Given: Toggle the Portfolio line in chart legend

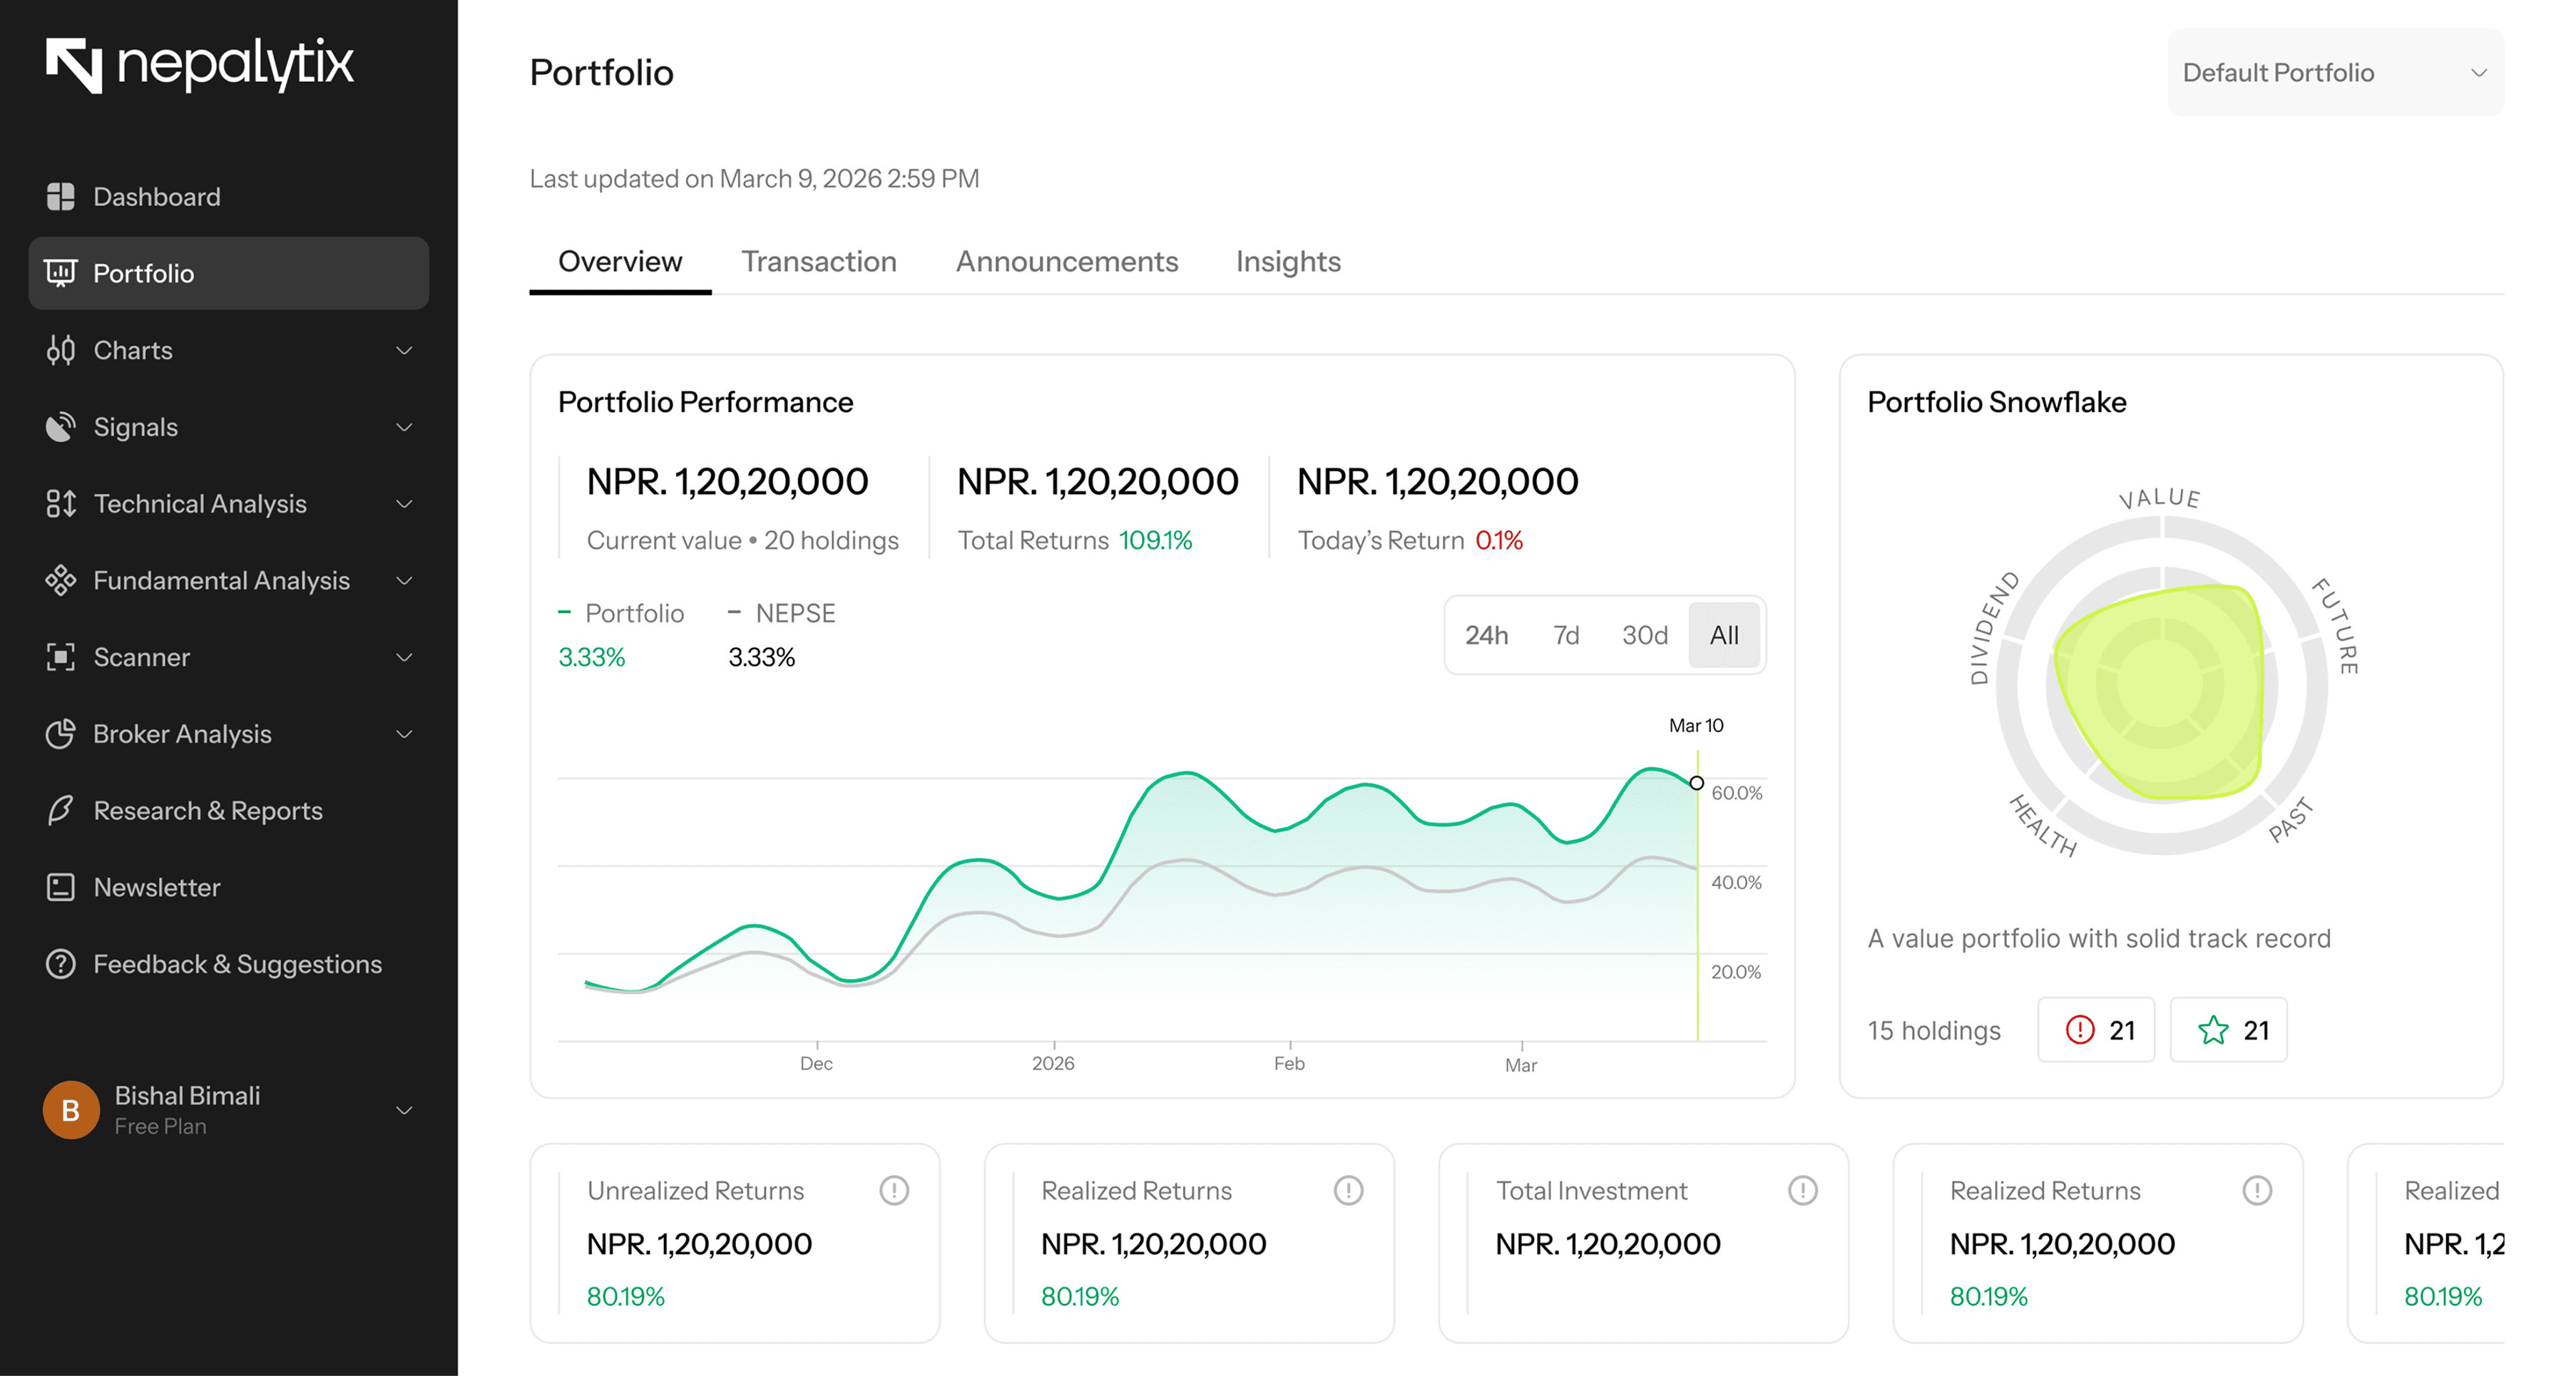Looking at the screenshot, I should tap(622, 613).
